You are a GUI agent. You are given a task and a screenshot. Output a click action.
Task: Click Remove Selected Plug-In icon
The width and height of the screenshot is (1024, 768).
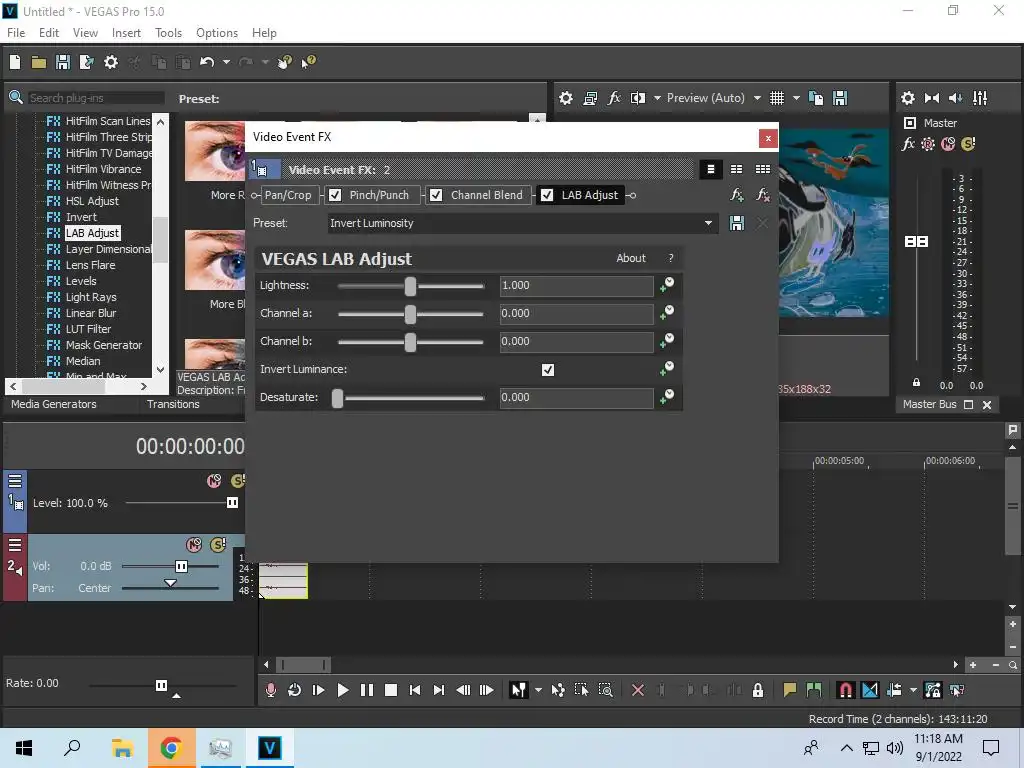[762, 195]
